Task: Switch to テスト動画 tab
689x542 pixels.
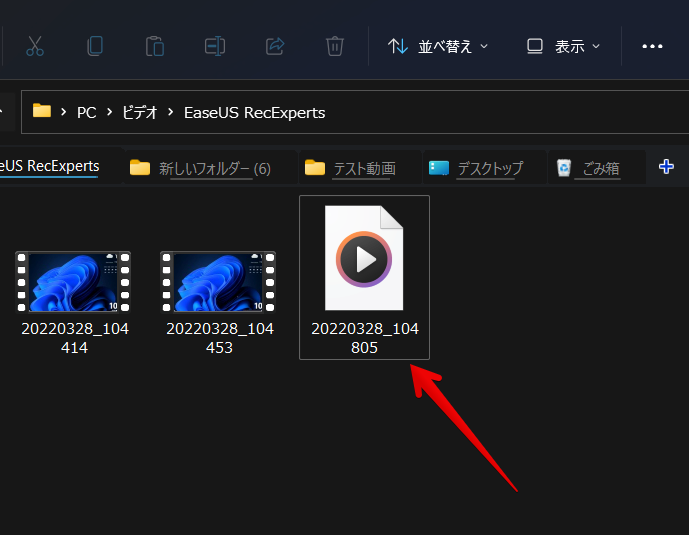Action: coord(360,168)
